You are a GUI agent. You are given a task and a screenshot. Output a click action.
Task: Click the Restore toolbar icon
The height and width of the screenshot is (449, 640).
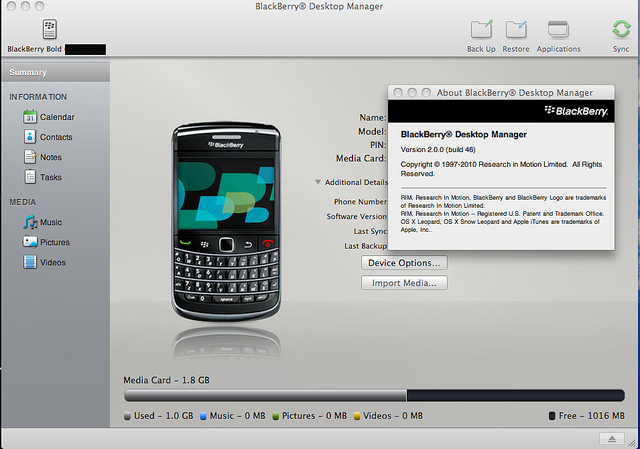coord(516,29)
